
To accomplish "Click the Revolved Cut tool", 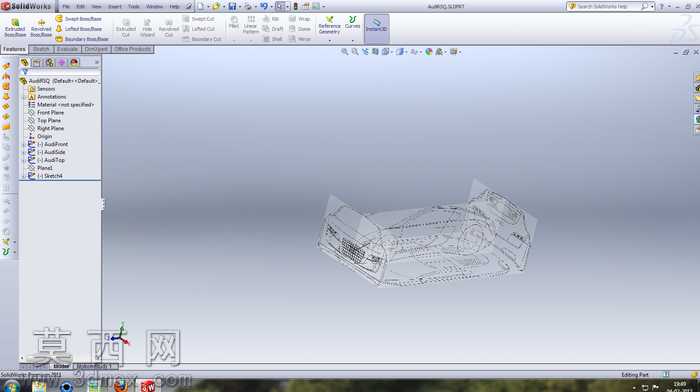I will pos(169,28).
